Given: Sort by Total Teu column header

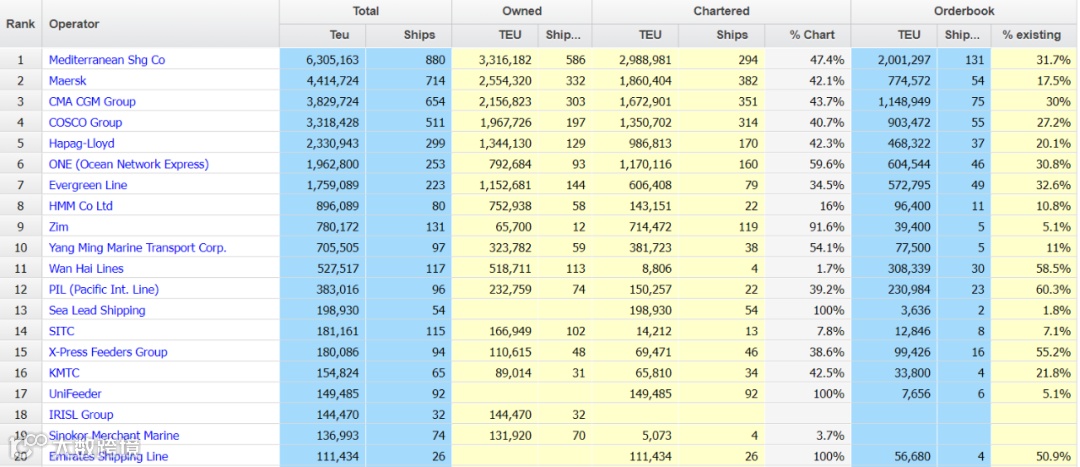Looking at the screenshot, I should (x=322, y=35).
